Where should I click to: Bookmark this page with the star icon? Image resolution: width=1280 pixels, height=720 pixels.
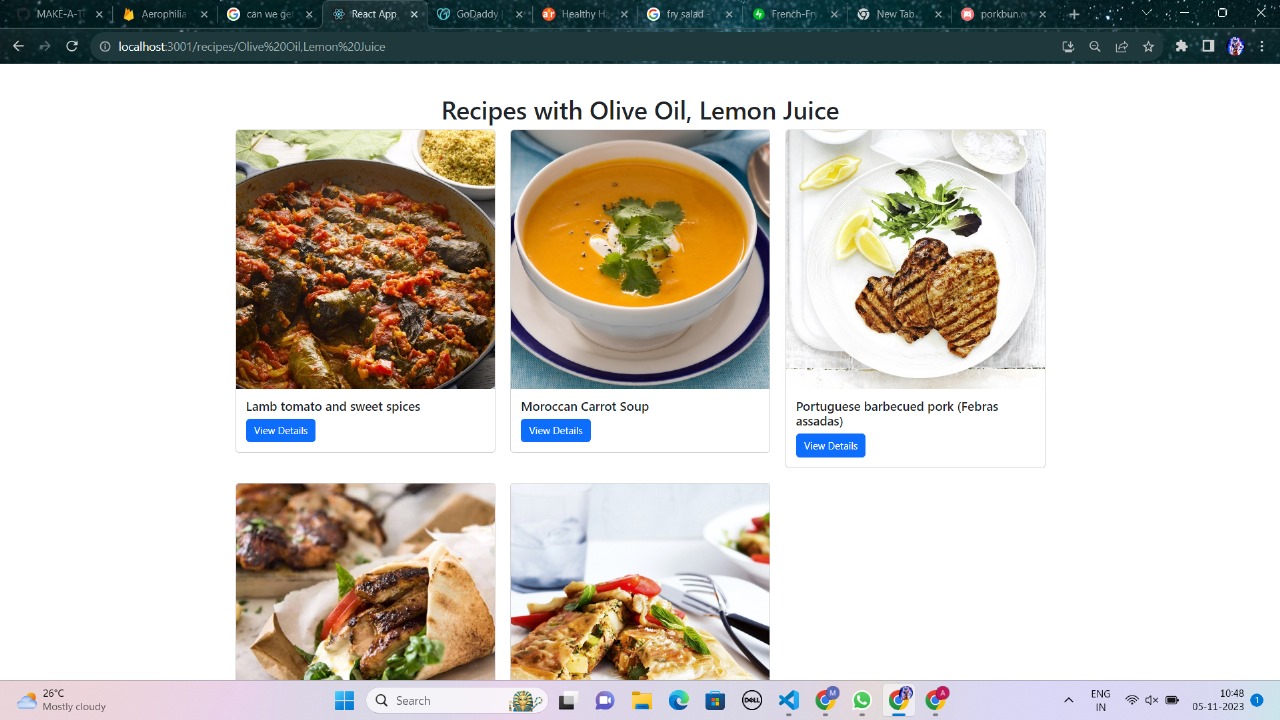click(x=1149, y=47)
